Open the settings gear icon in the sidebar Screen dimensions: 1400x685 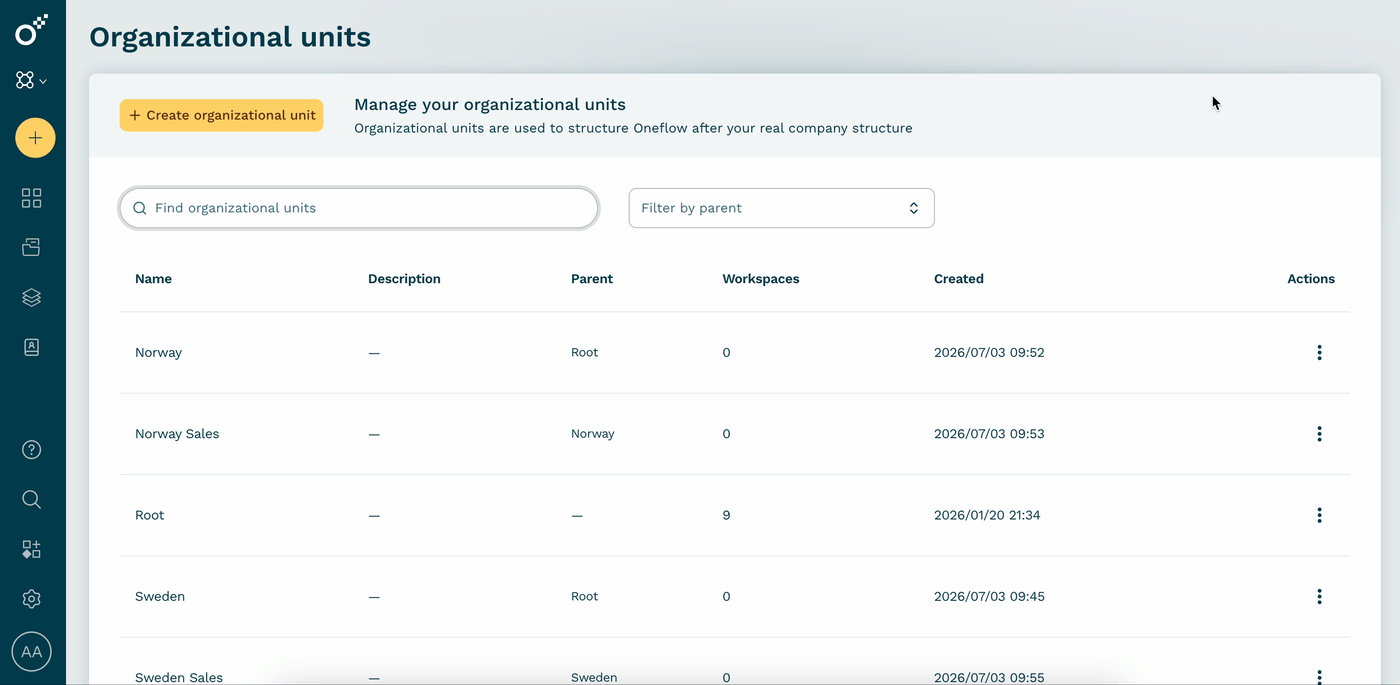click(x=31, y=599)
